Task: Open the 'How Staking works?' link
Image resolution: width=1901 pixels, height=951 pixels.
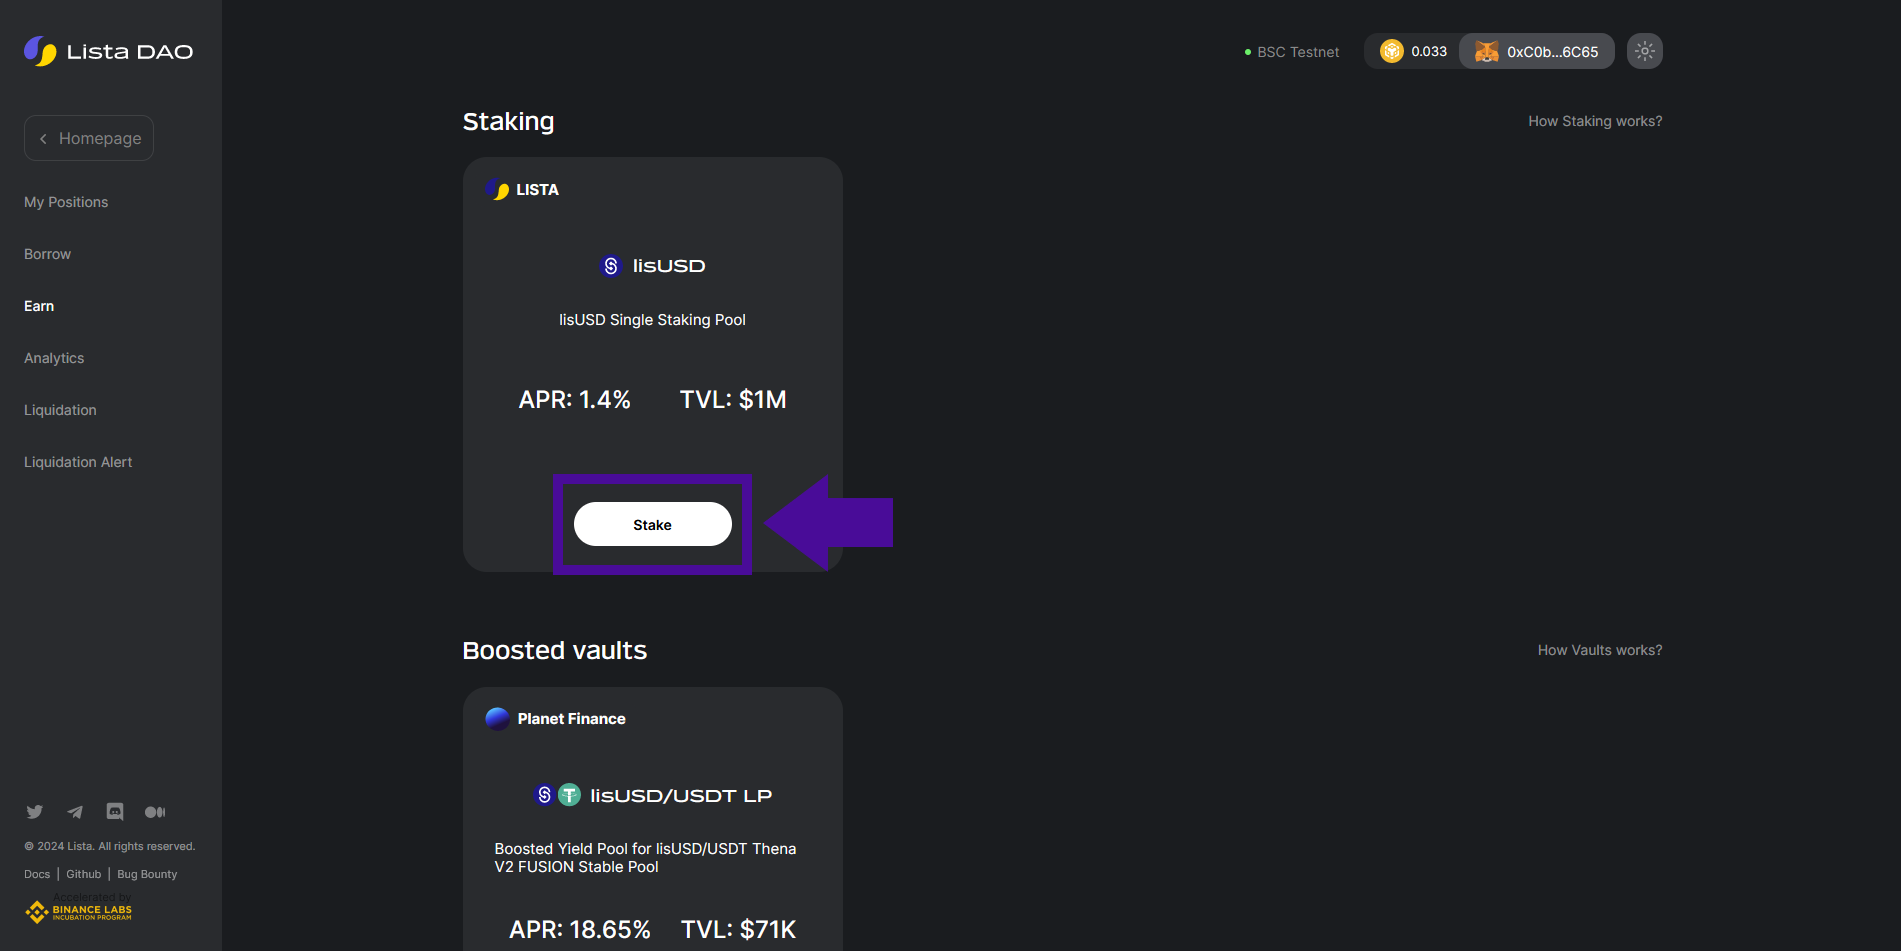Action: 1595,121
